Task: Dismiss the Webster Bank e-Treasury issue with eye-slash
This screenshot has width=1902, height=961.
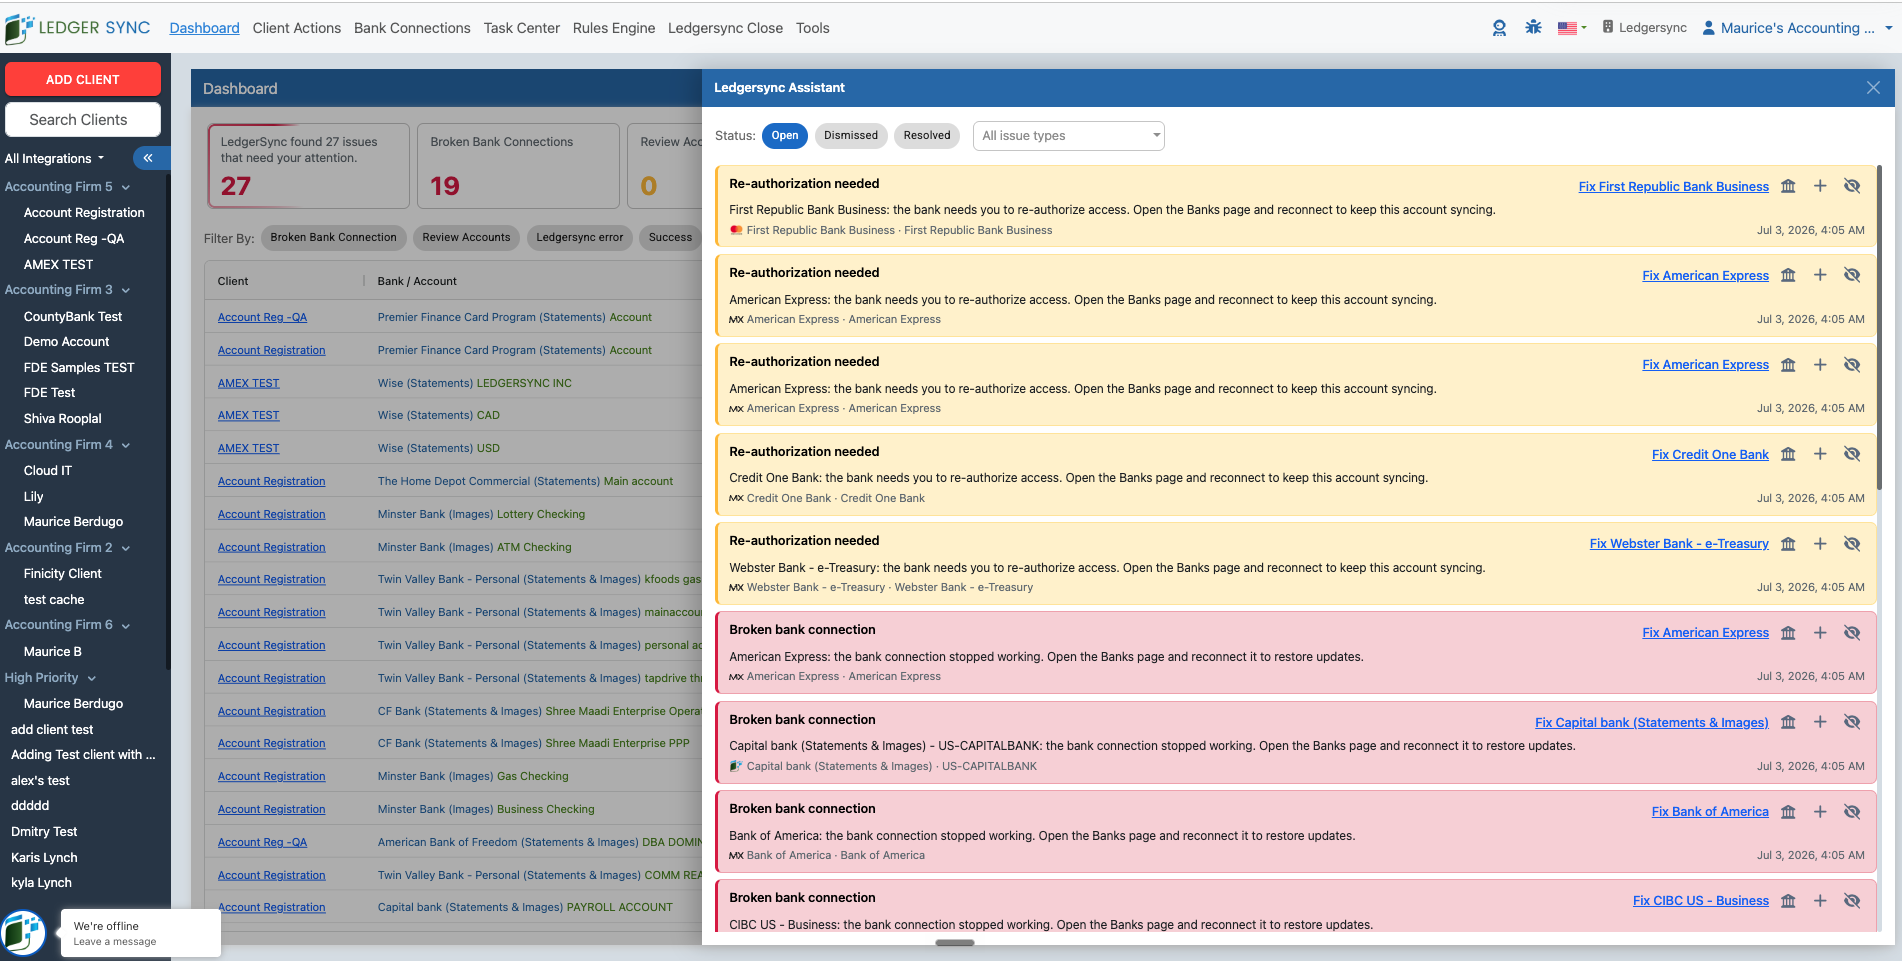Action: click(x=1852, y=544)
